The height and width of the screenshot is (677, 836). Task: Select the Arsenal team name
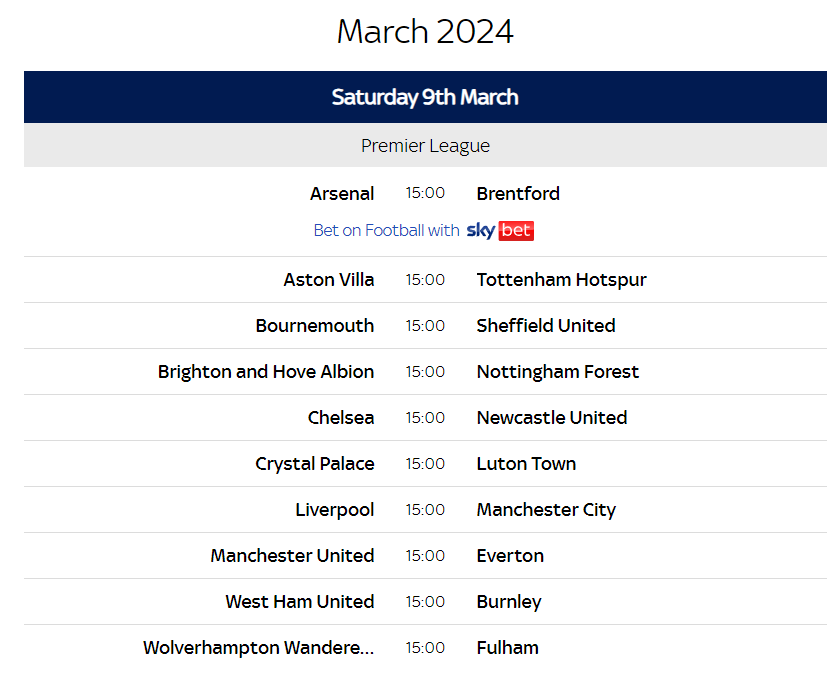pos(342,194)
